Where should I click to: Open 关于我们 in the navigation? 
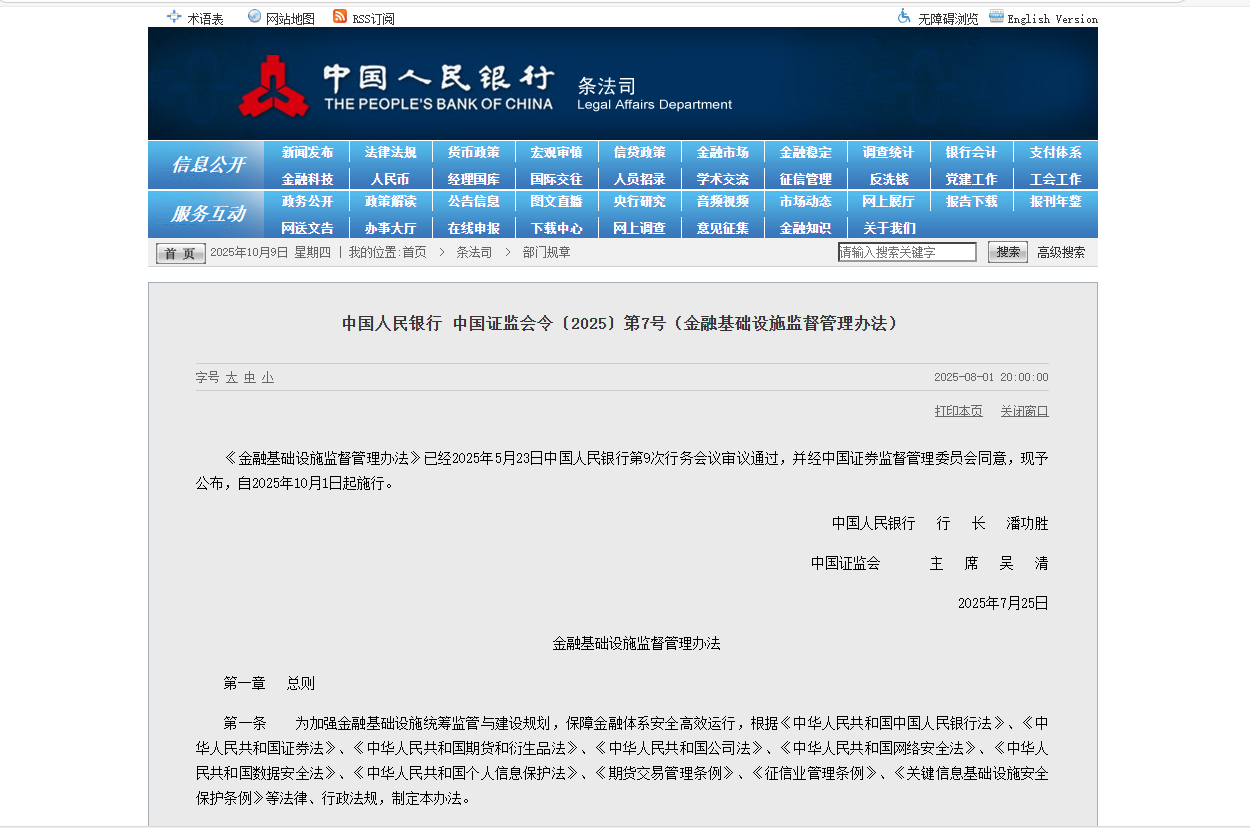click(x=888, y=228)
